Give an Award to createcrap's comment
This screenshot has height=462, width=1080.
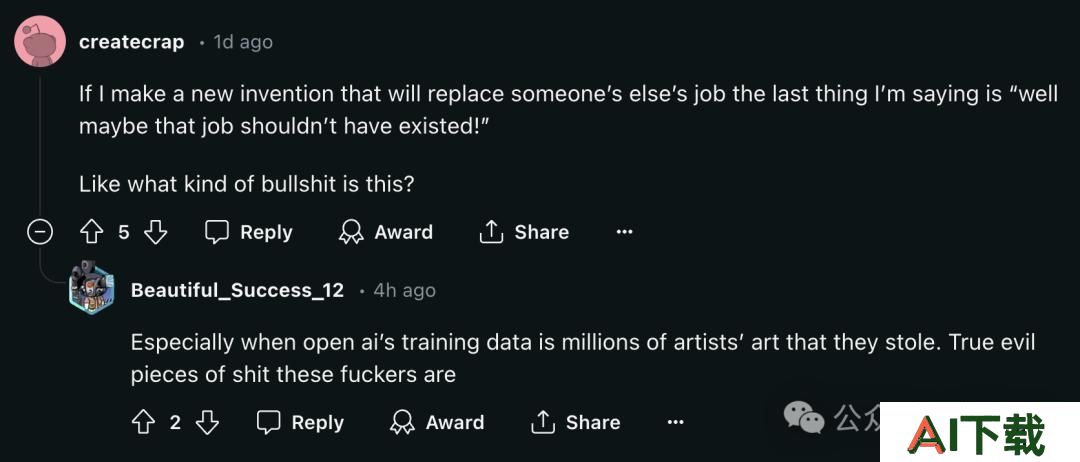386,233
